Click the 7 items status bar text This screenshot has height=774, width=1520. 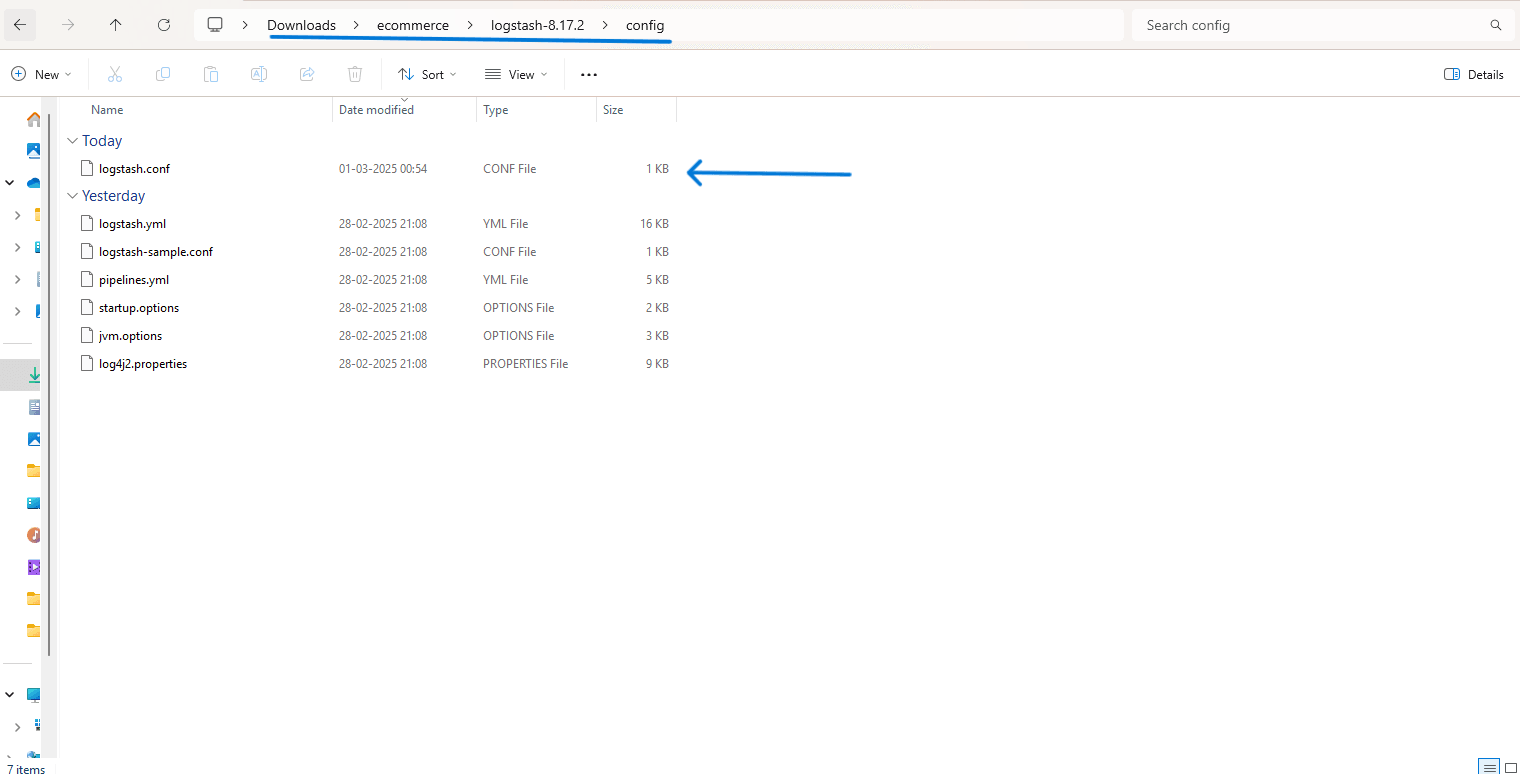pos(26,769)
